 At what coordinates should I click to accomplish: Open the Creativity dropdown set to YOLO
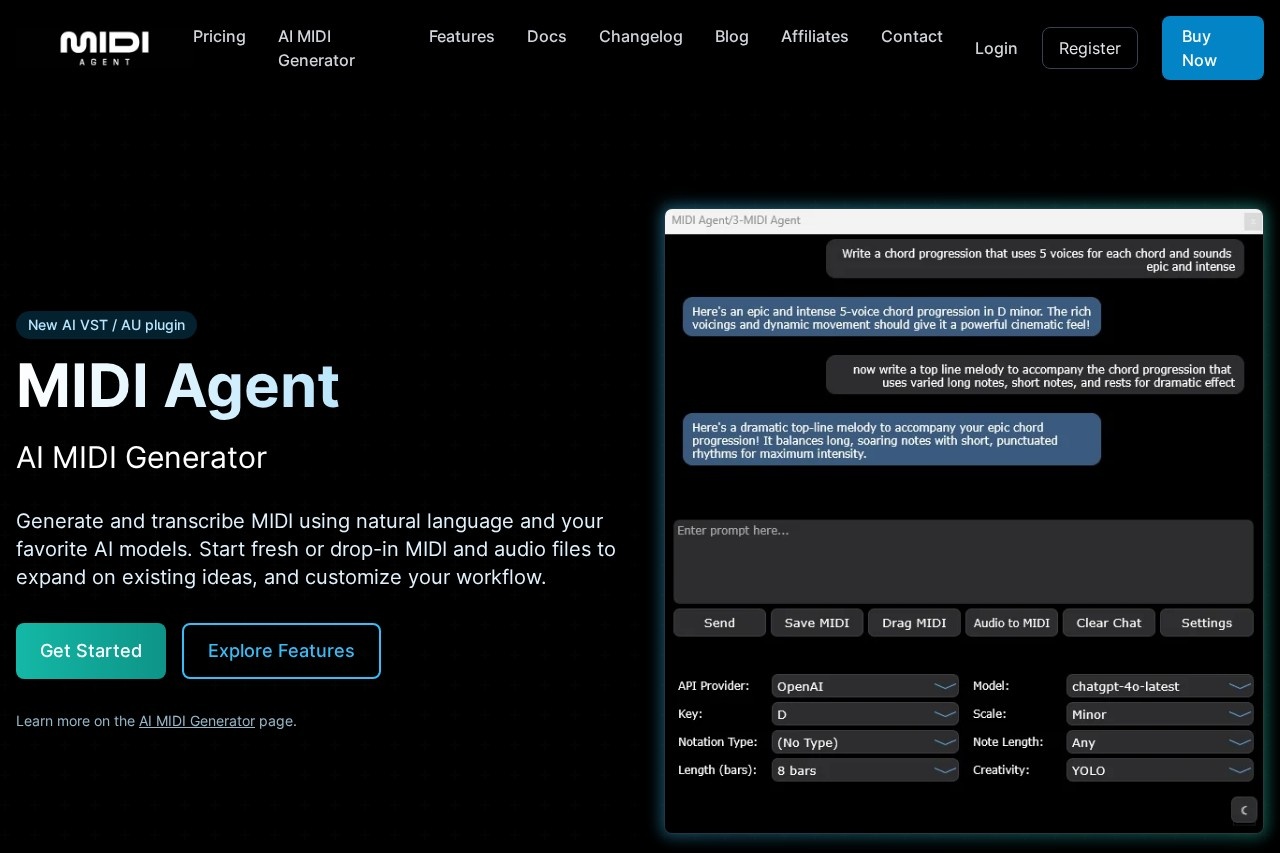click(1159, 769)
